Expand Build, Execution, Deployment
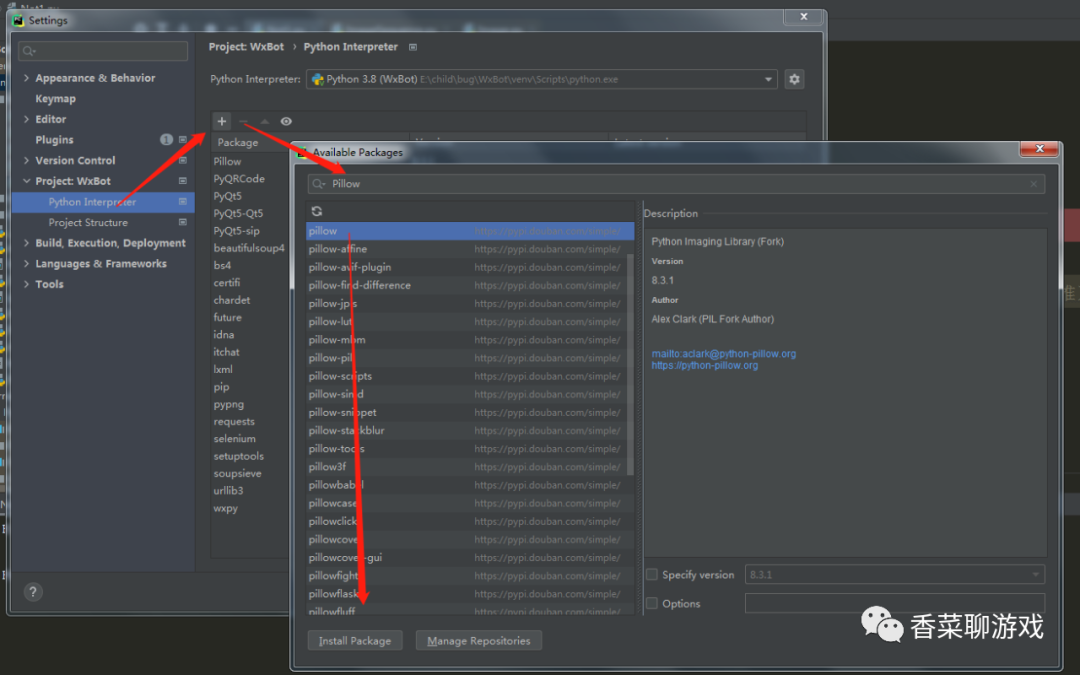The width and height of the screenshot is (1080, 675). click(26, 243)
